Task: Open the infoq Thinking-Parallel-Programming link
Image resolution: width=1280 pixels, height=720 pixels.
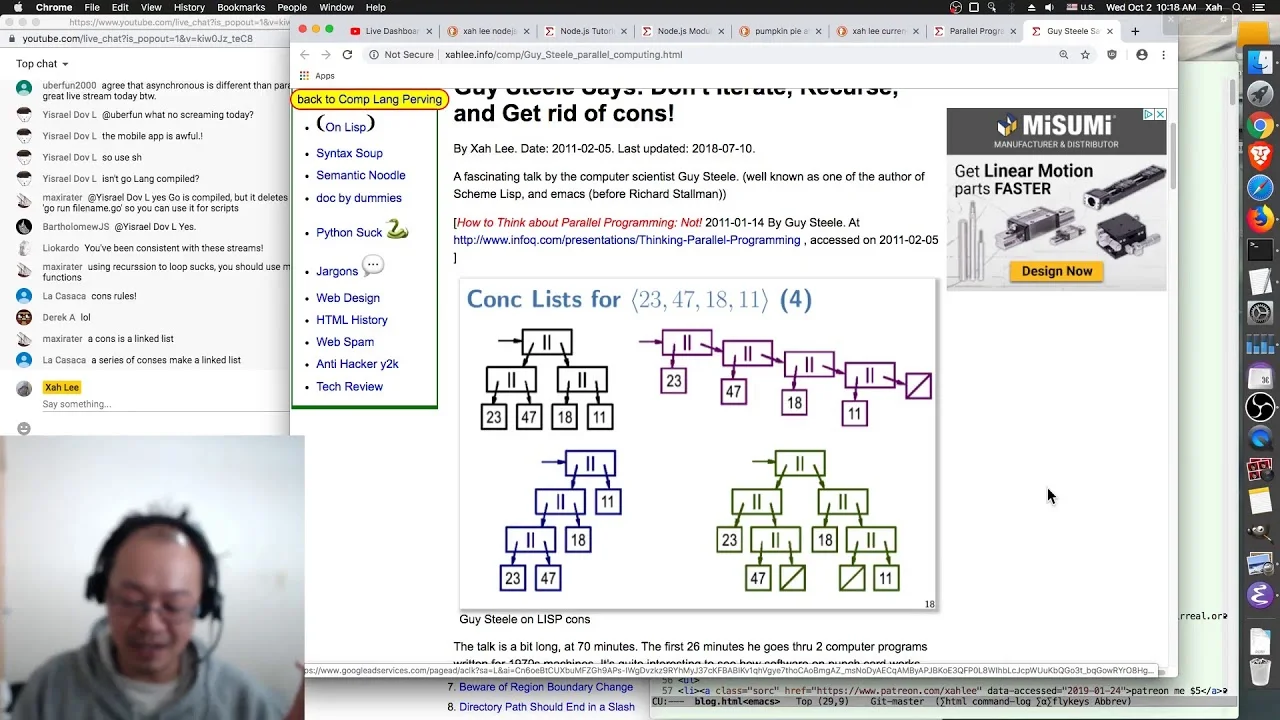Action: (627, 240)
